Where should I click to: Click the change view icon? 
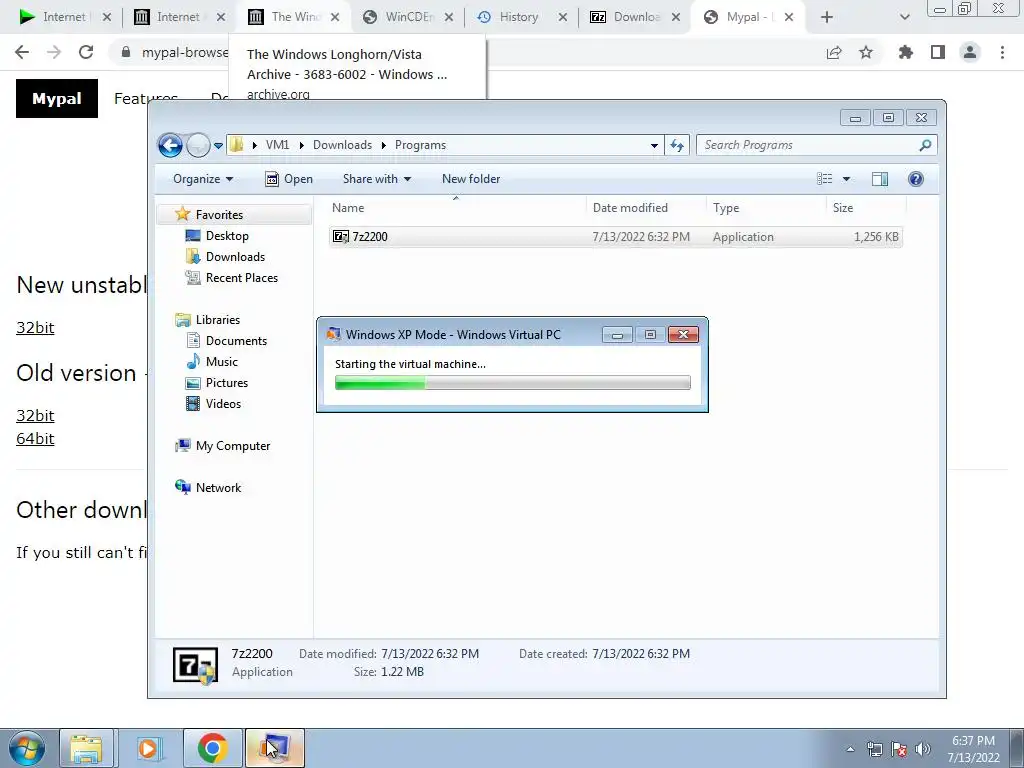(x=825, y=179)
